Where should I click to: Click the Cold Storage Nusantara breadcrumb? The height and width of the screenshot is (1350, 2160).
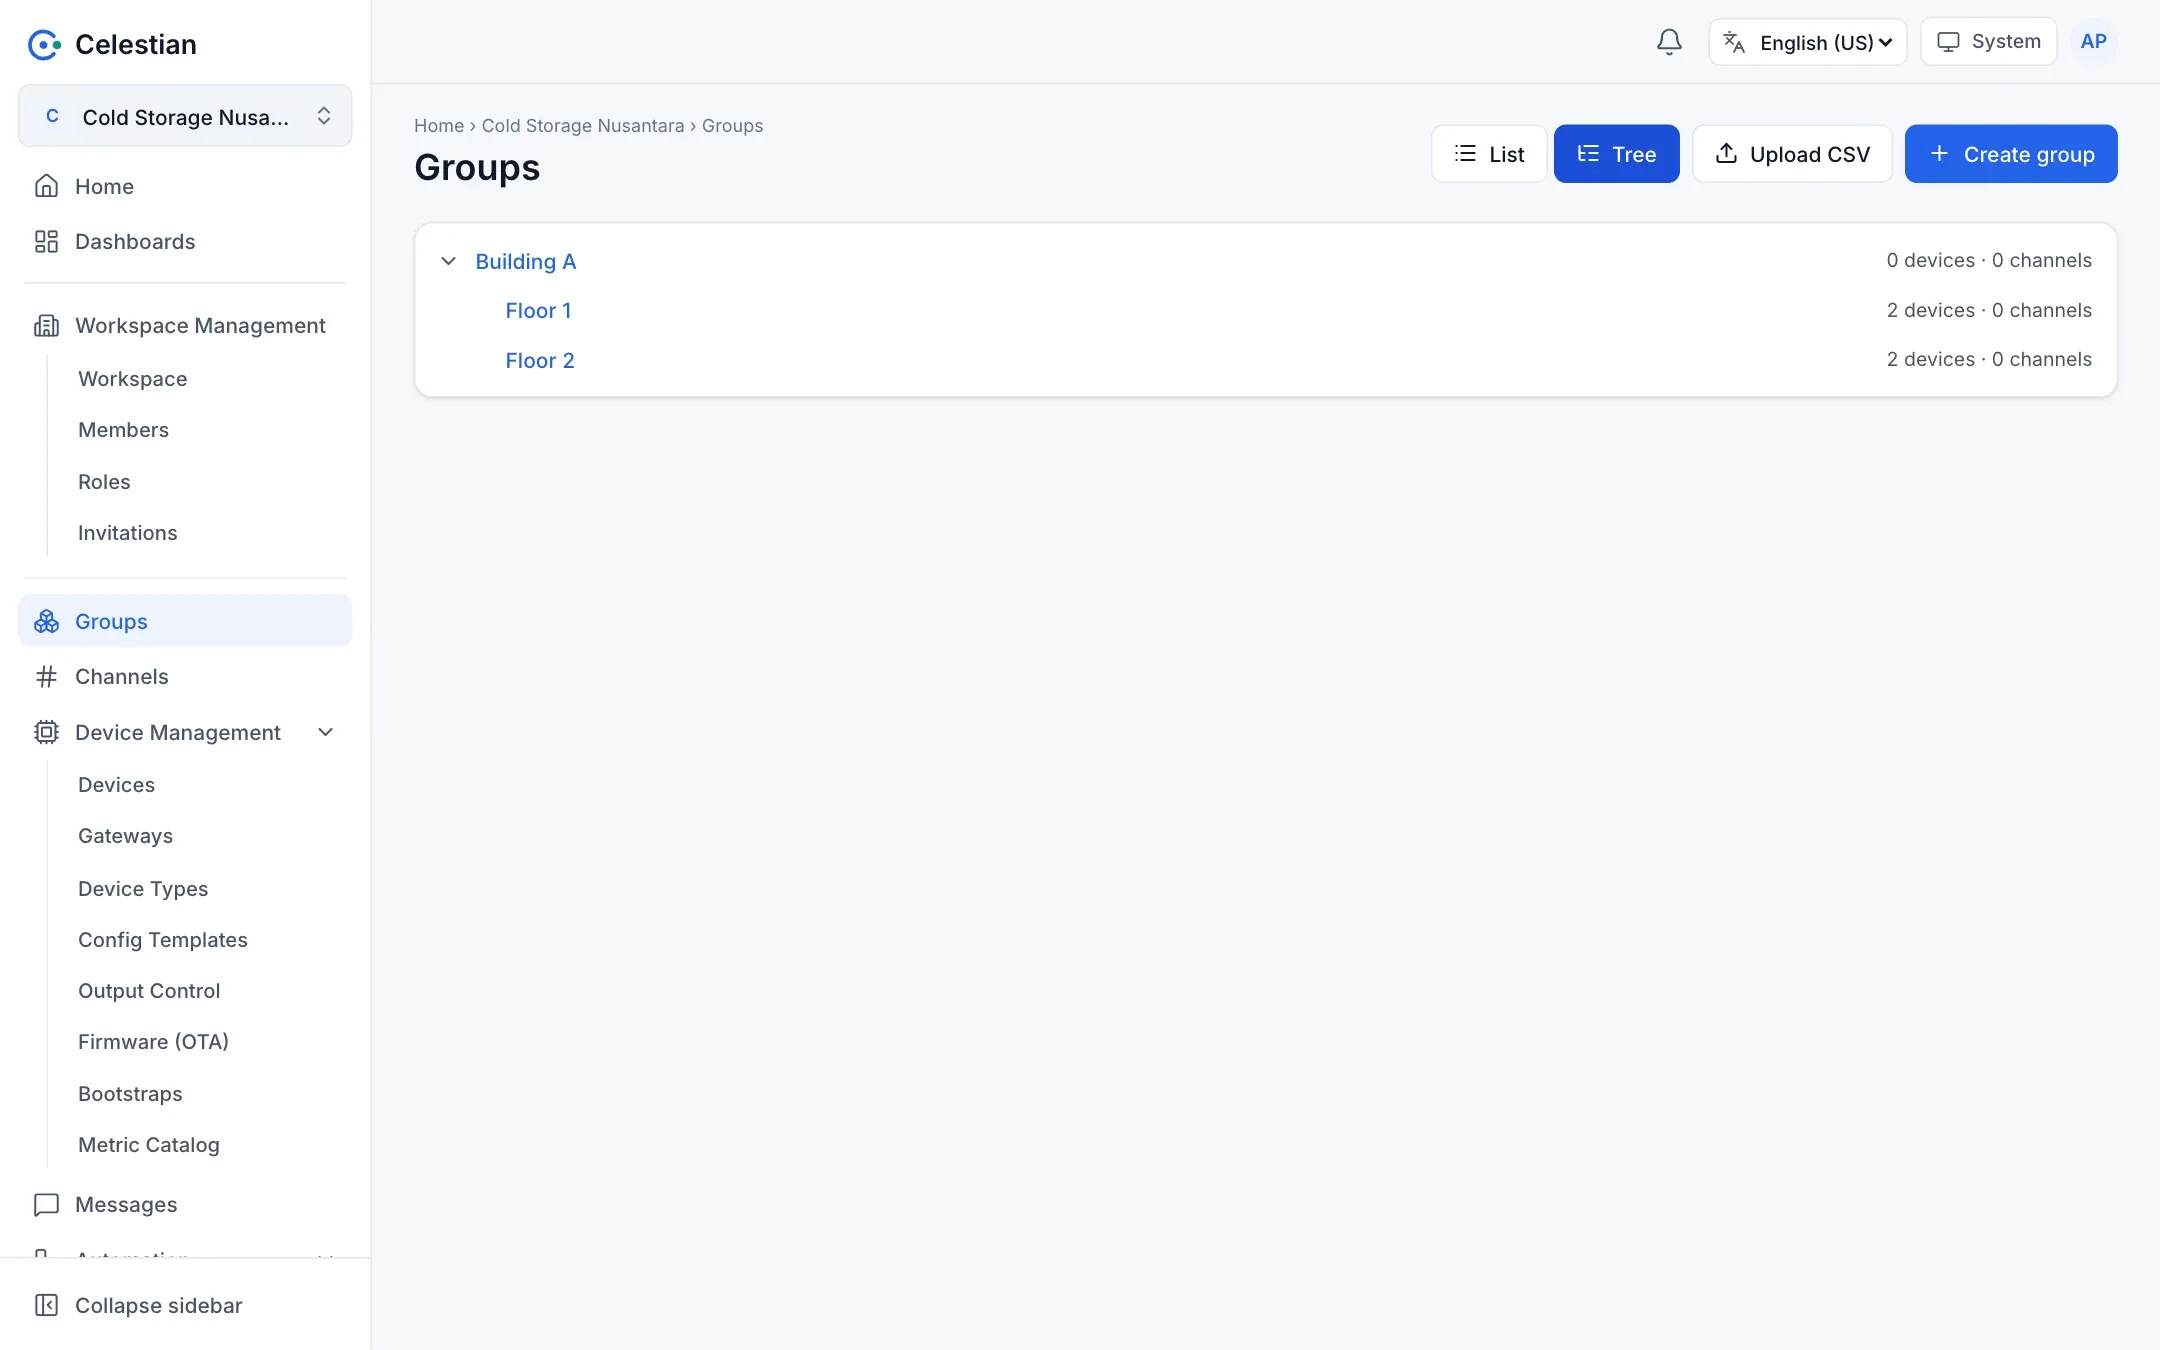click(583, 126)
